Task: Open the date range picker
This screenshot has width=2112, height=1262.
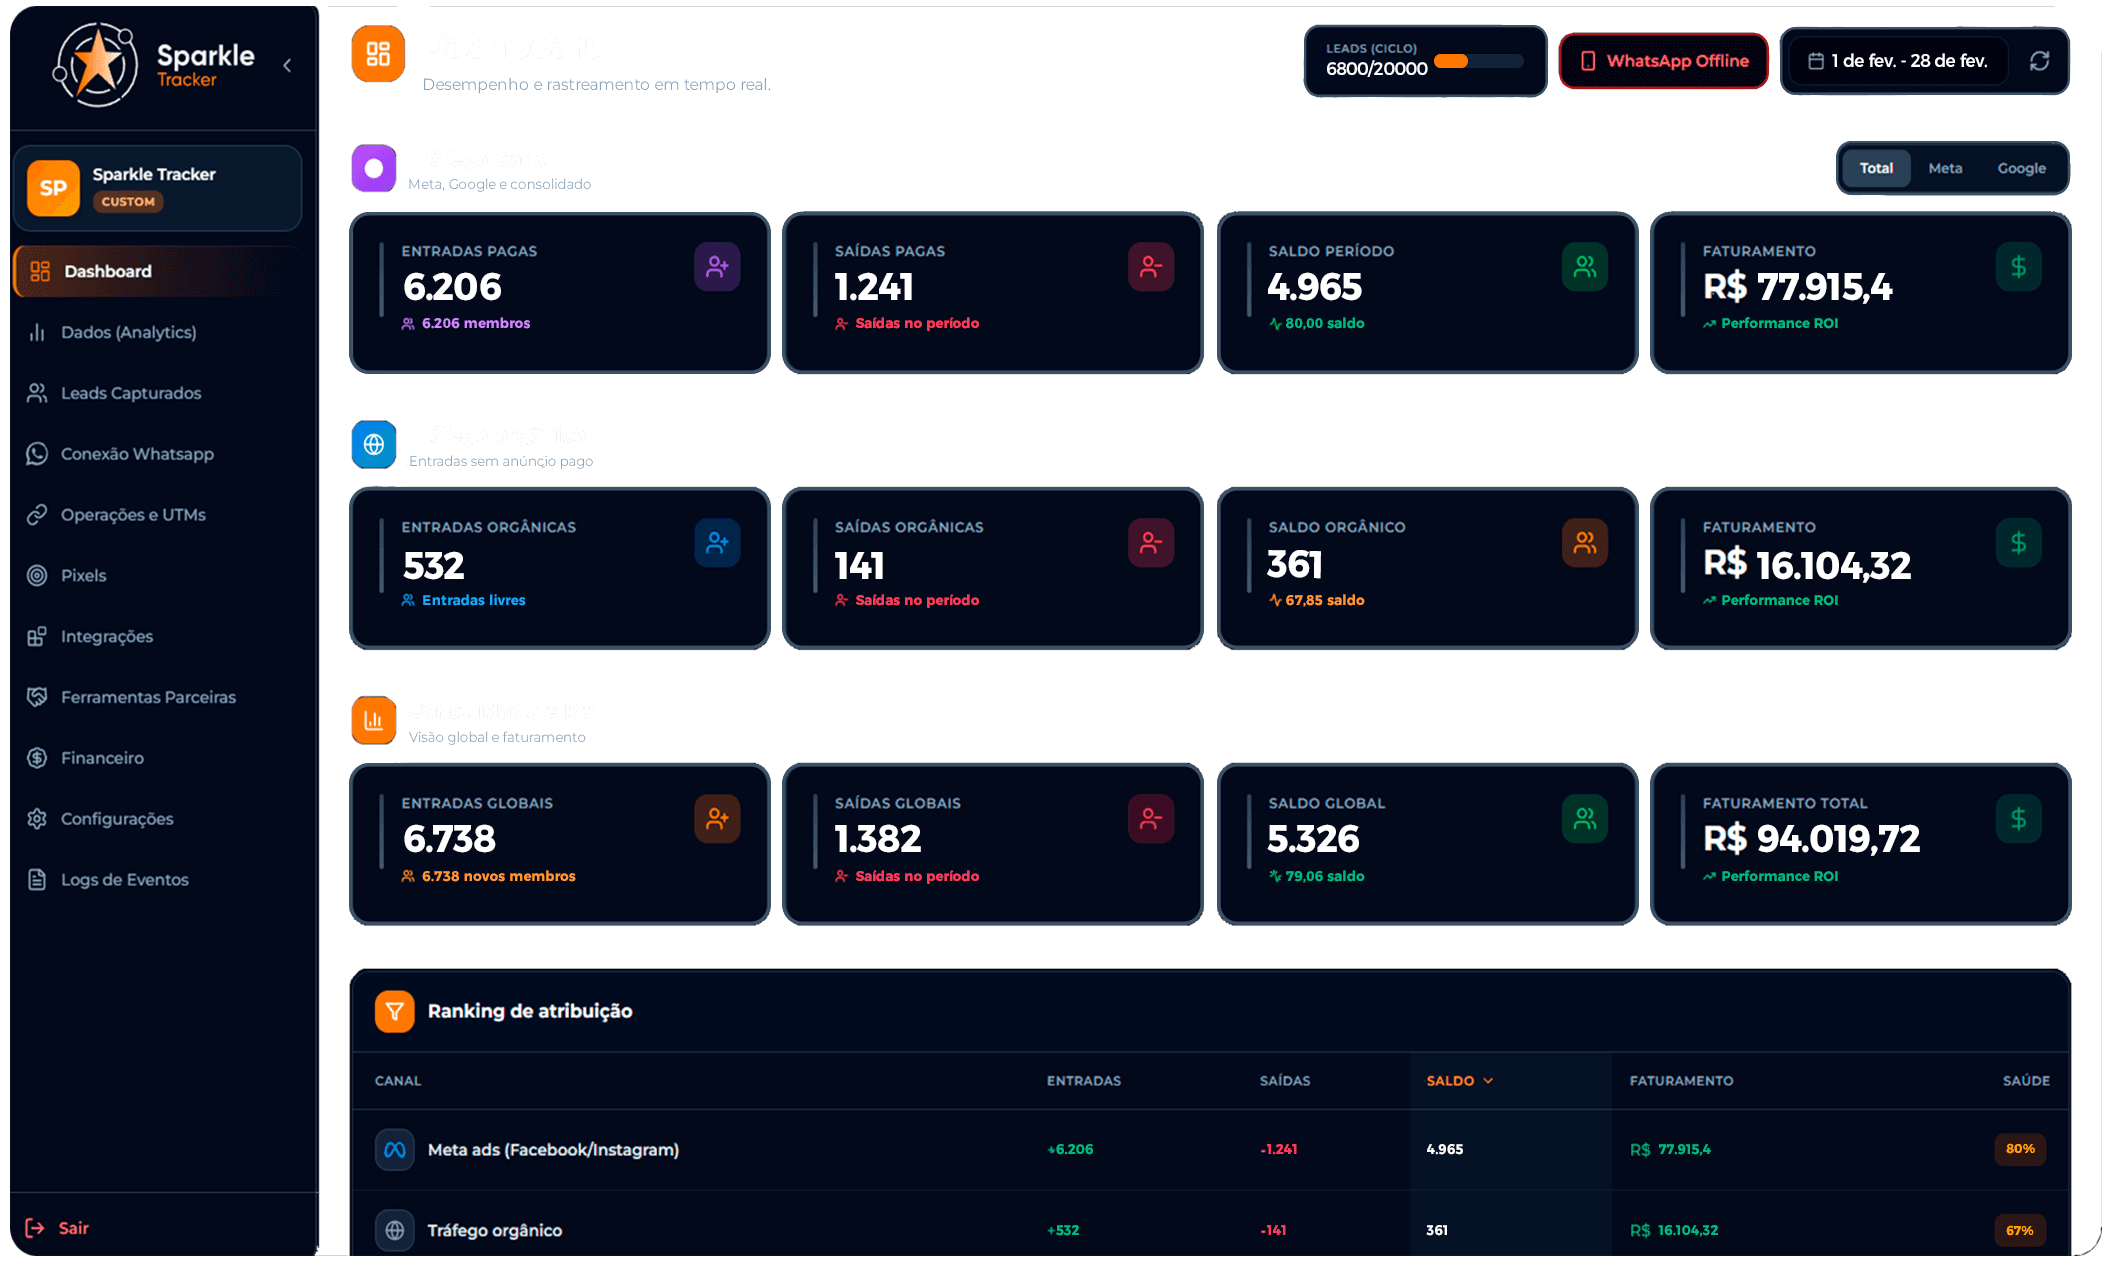Action: 1897,61
